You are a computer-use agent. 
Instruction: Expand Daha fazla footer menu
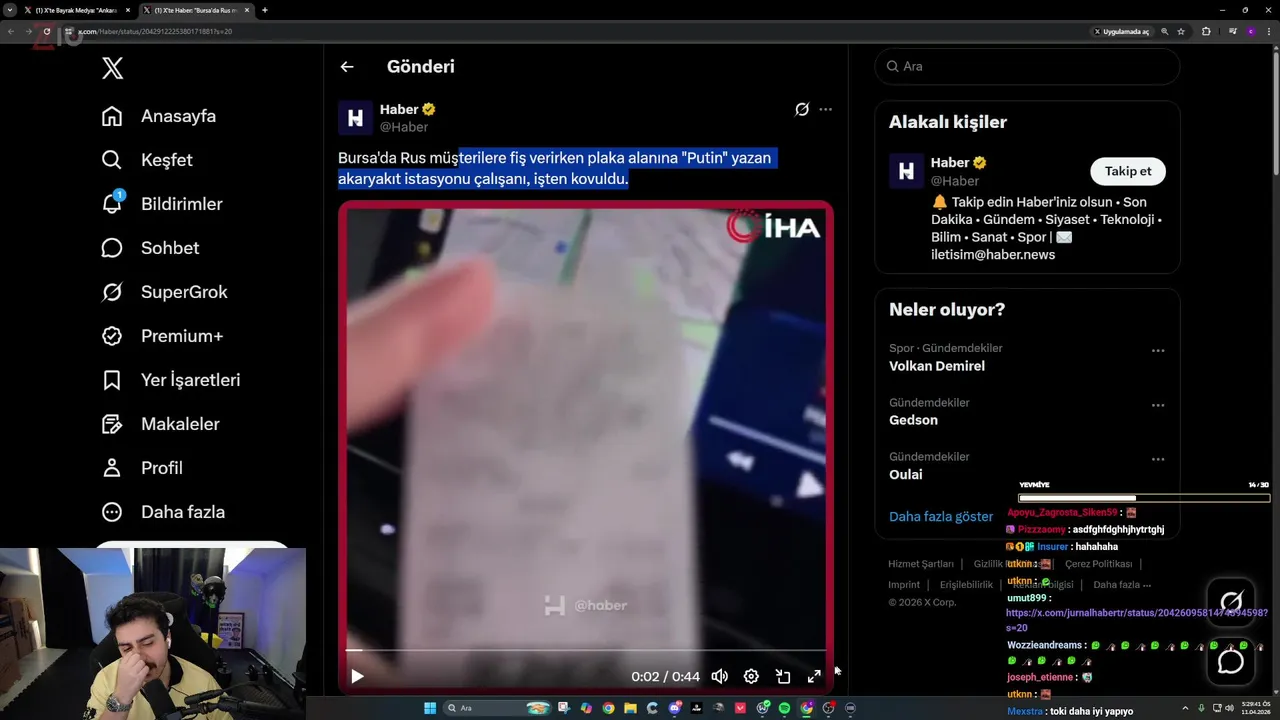(x=1122, y=585)
